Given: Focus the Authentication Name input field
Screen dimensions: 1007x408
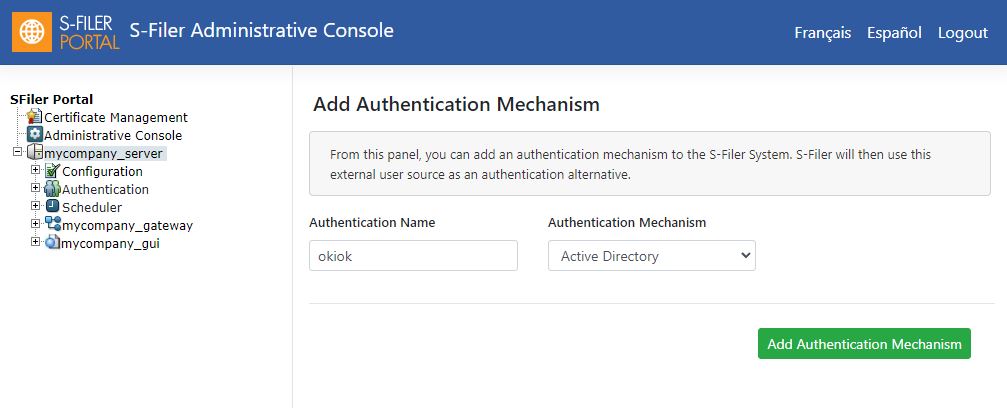Looking at the screenshot, I should [414, 256].
